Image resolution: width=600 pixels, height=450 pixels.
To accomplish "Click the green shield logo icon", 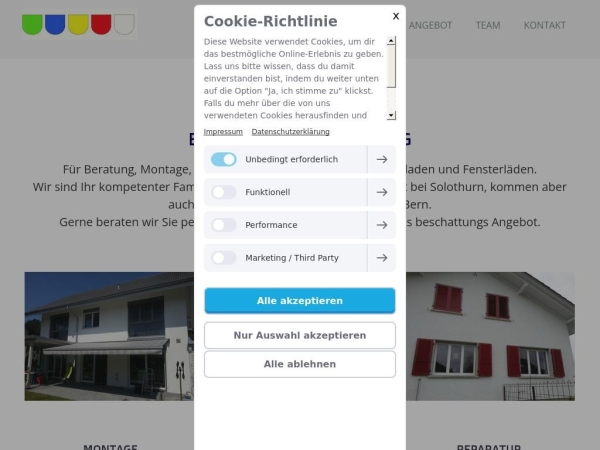I will [x=32, y=24].
